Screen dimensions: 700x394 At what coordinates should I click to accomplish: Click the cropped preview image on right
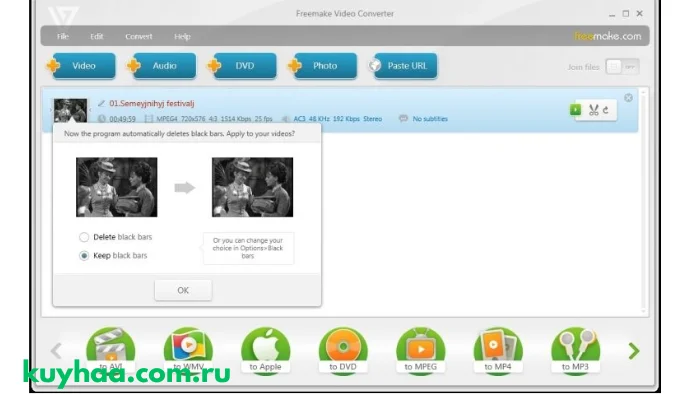(x=252, y=187)
